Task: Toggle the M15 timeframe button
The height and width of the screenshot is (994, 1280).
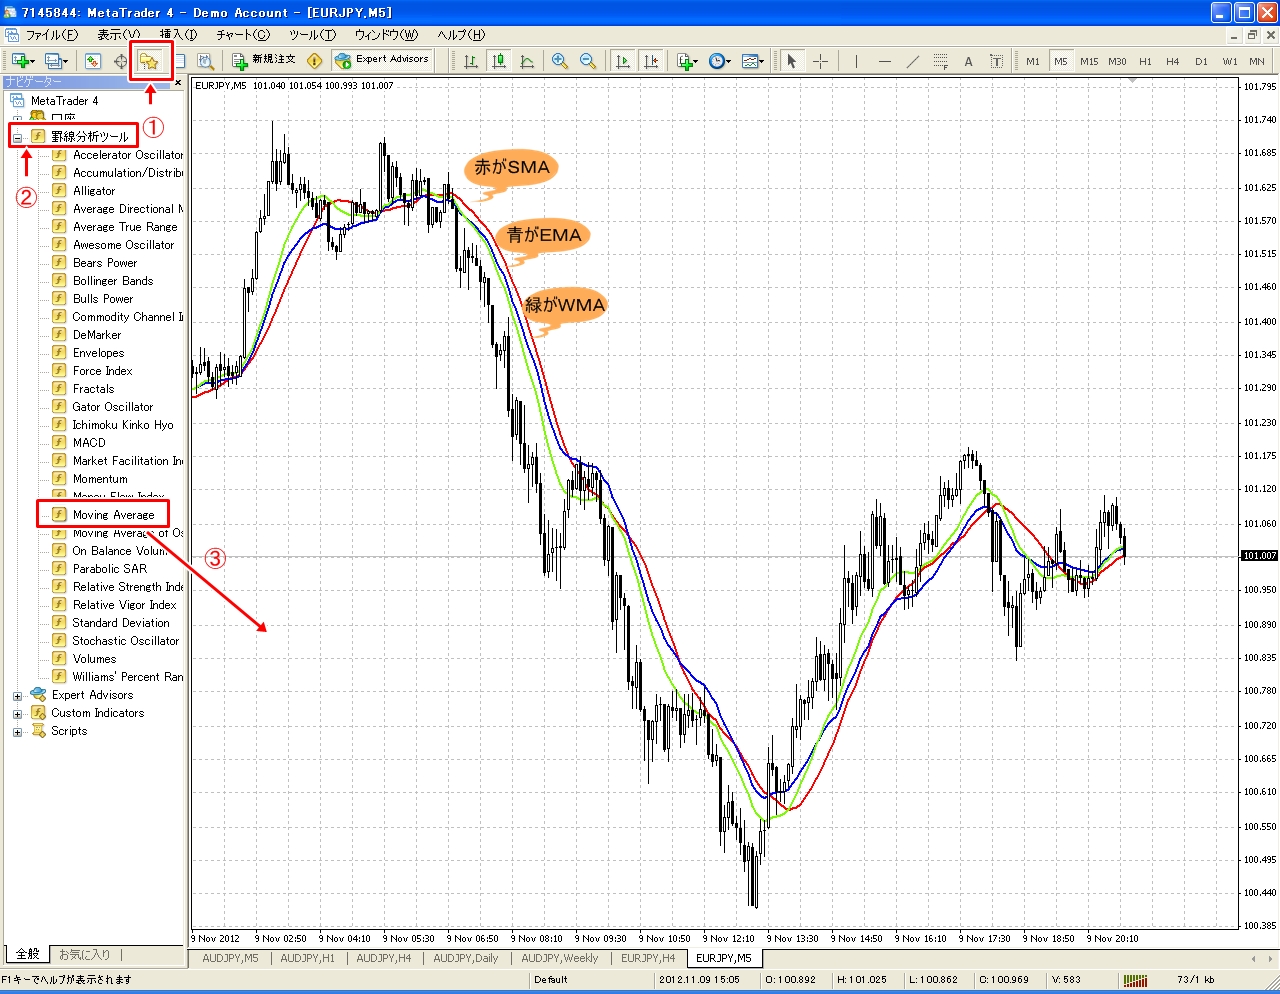Action: point(1089,61)
